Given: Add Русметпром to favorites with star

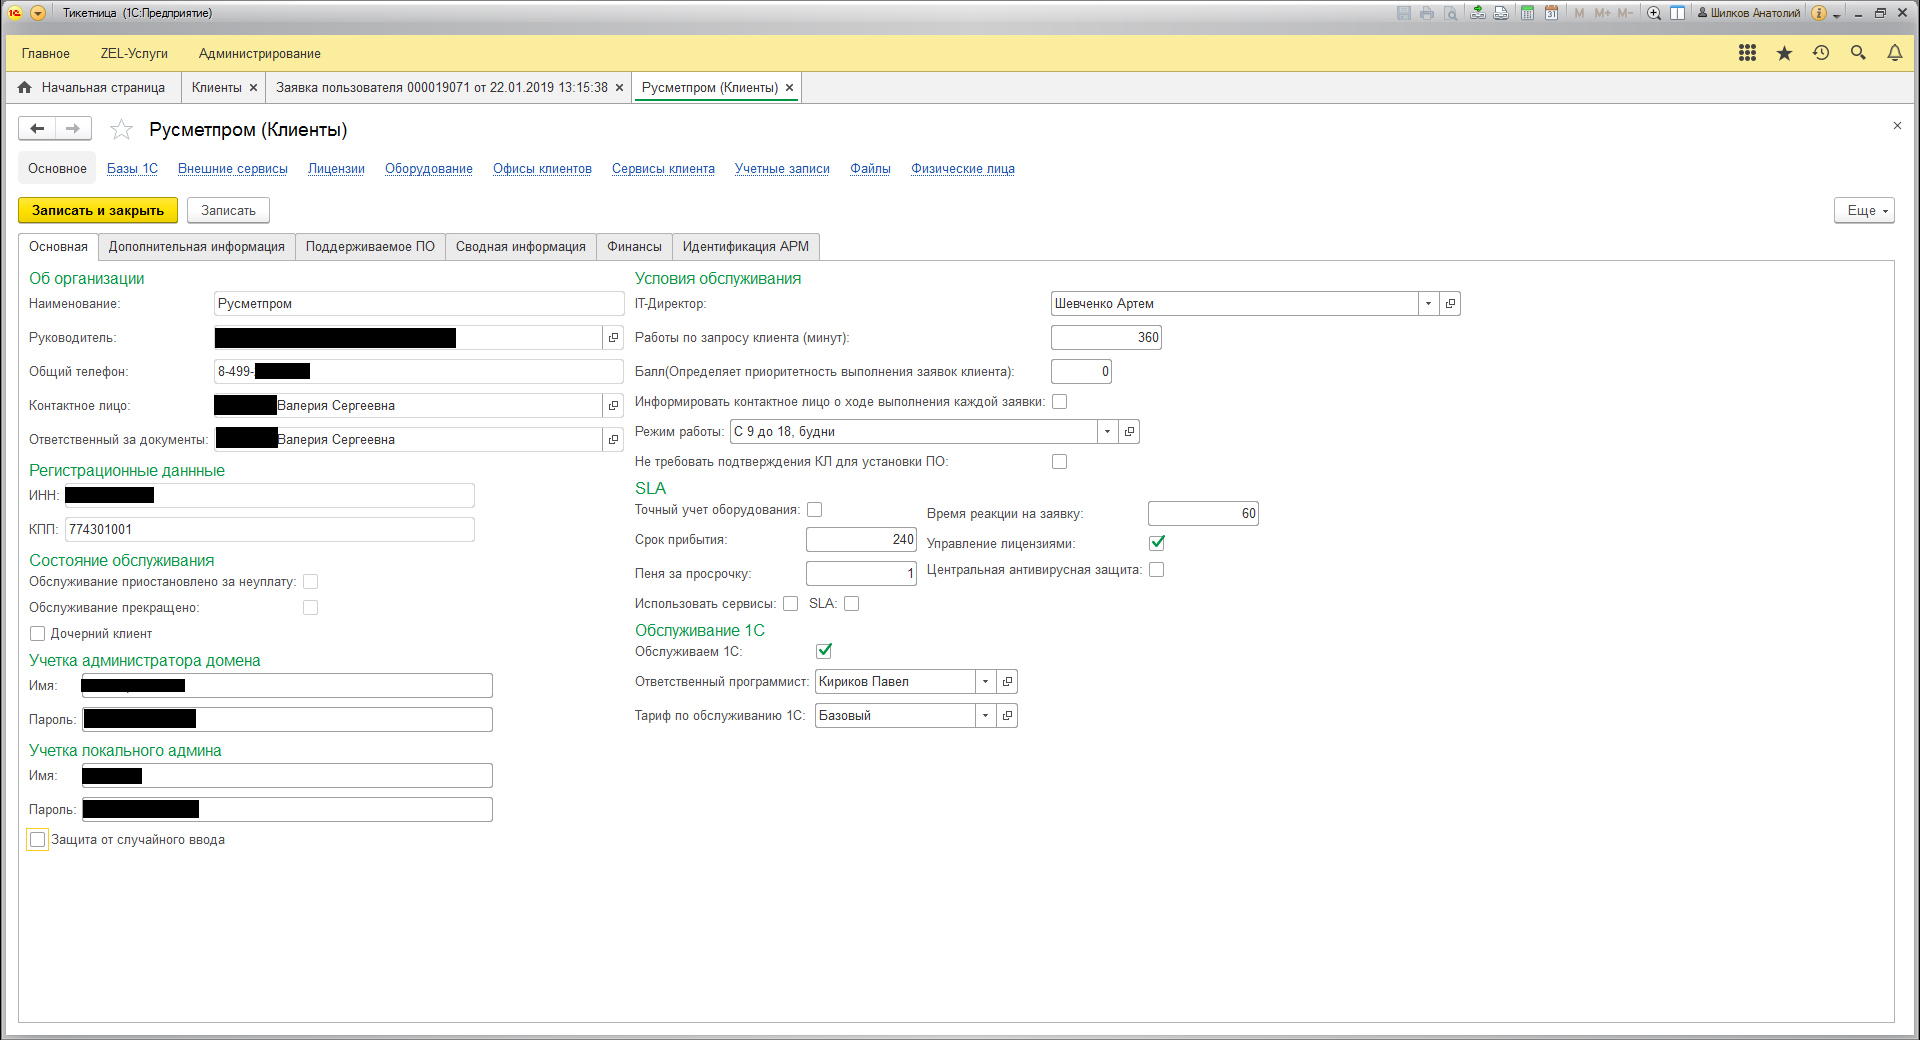Looking at the screenshot, I should pos(121,129).
